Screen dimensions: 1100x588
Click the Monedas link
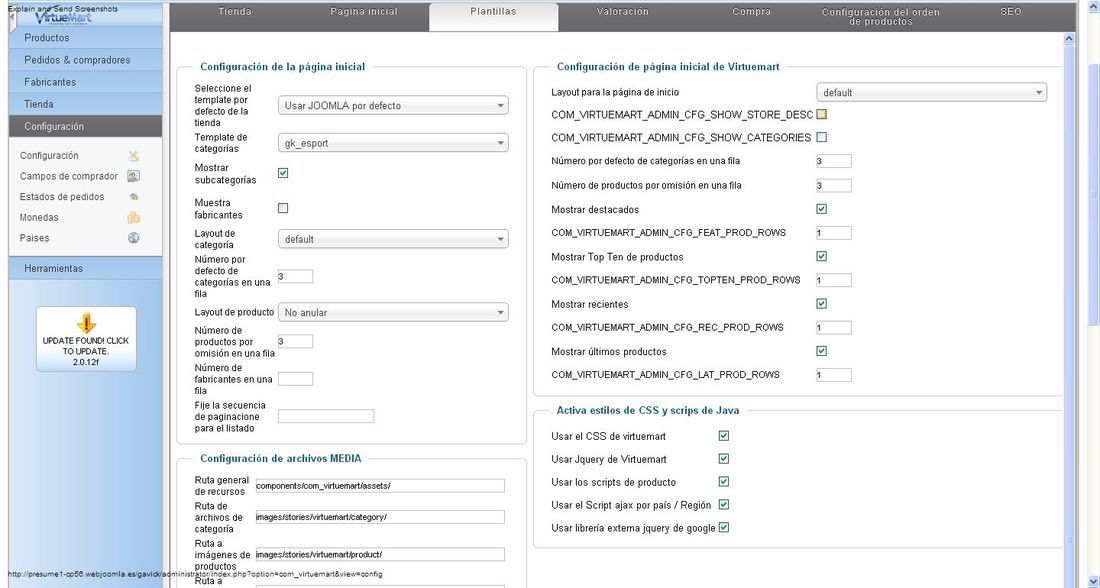(39, 218)
